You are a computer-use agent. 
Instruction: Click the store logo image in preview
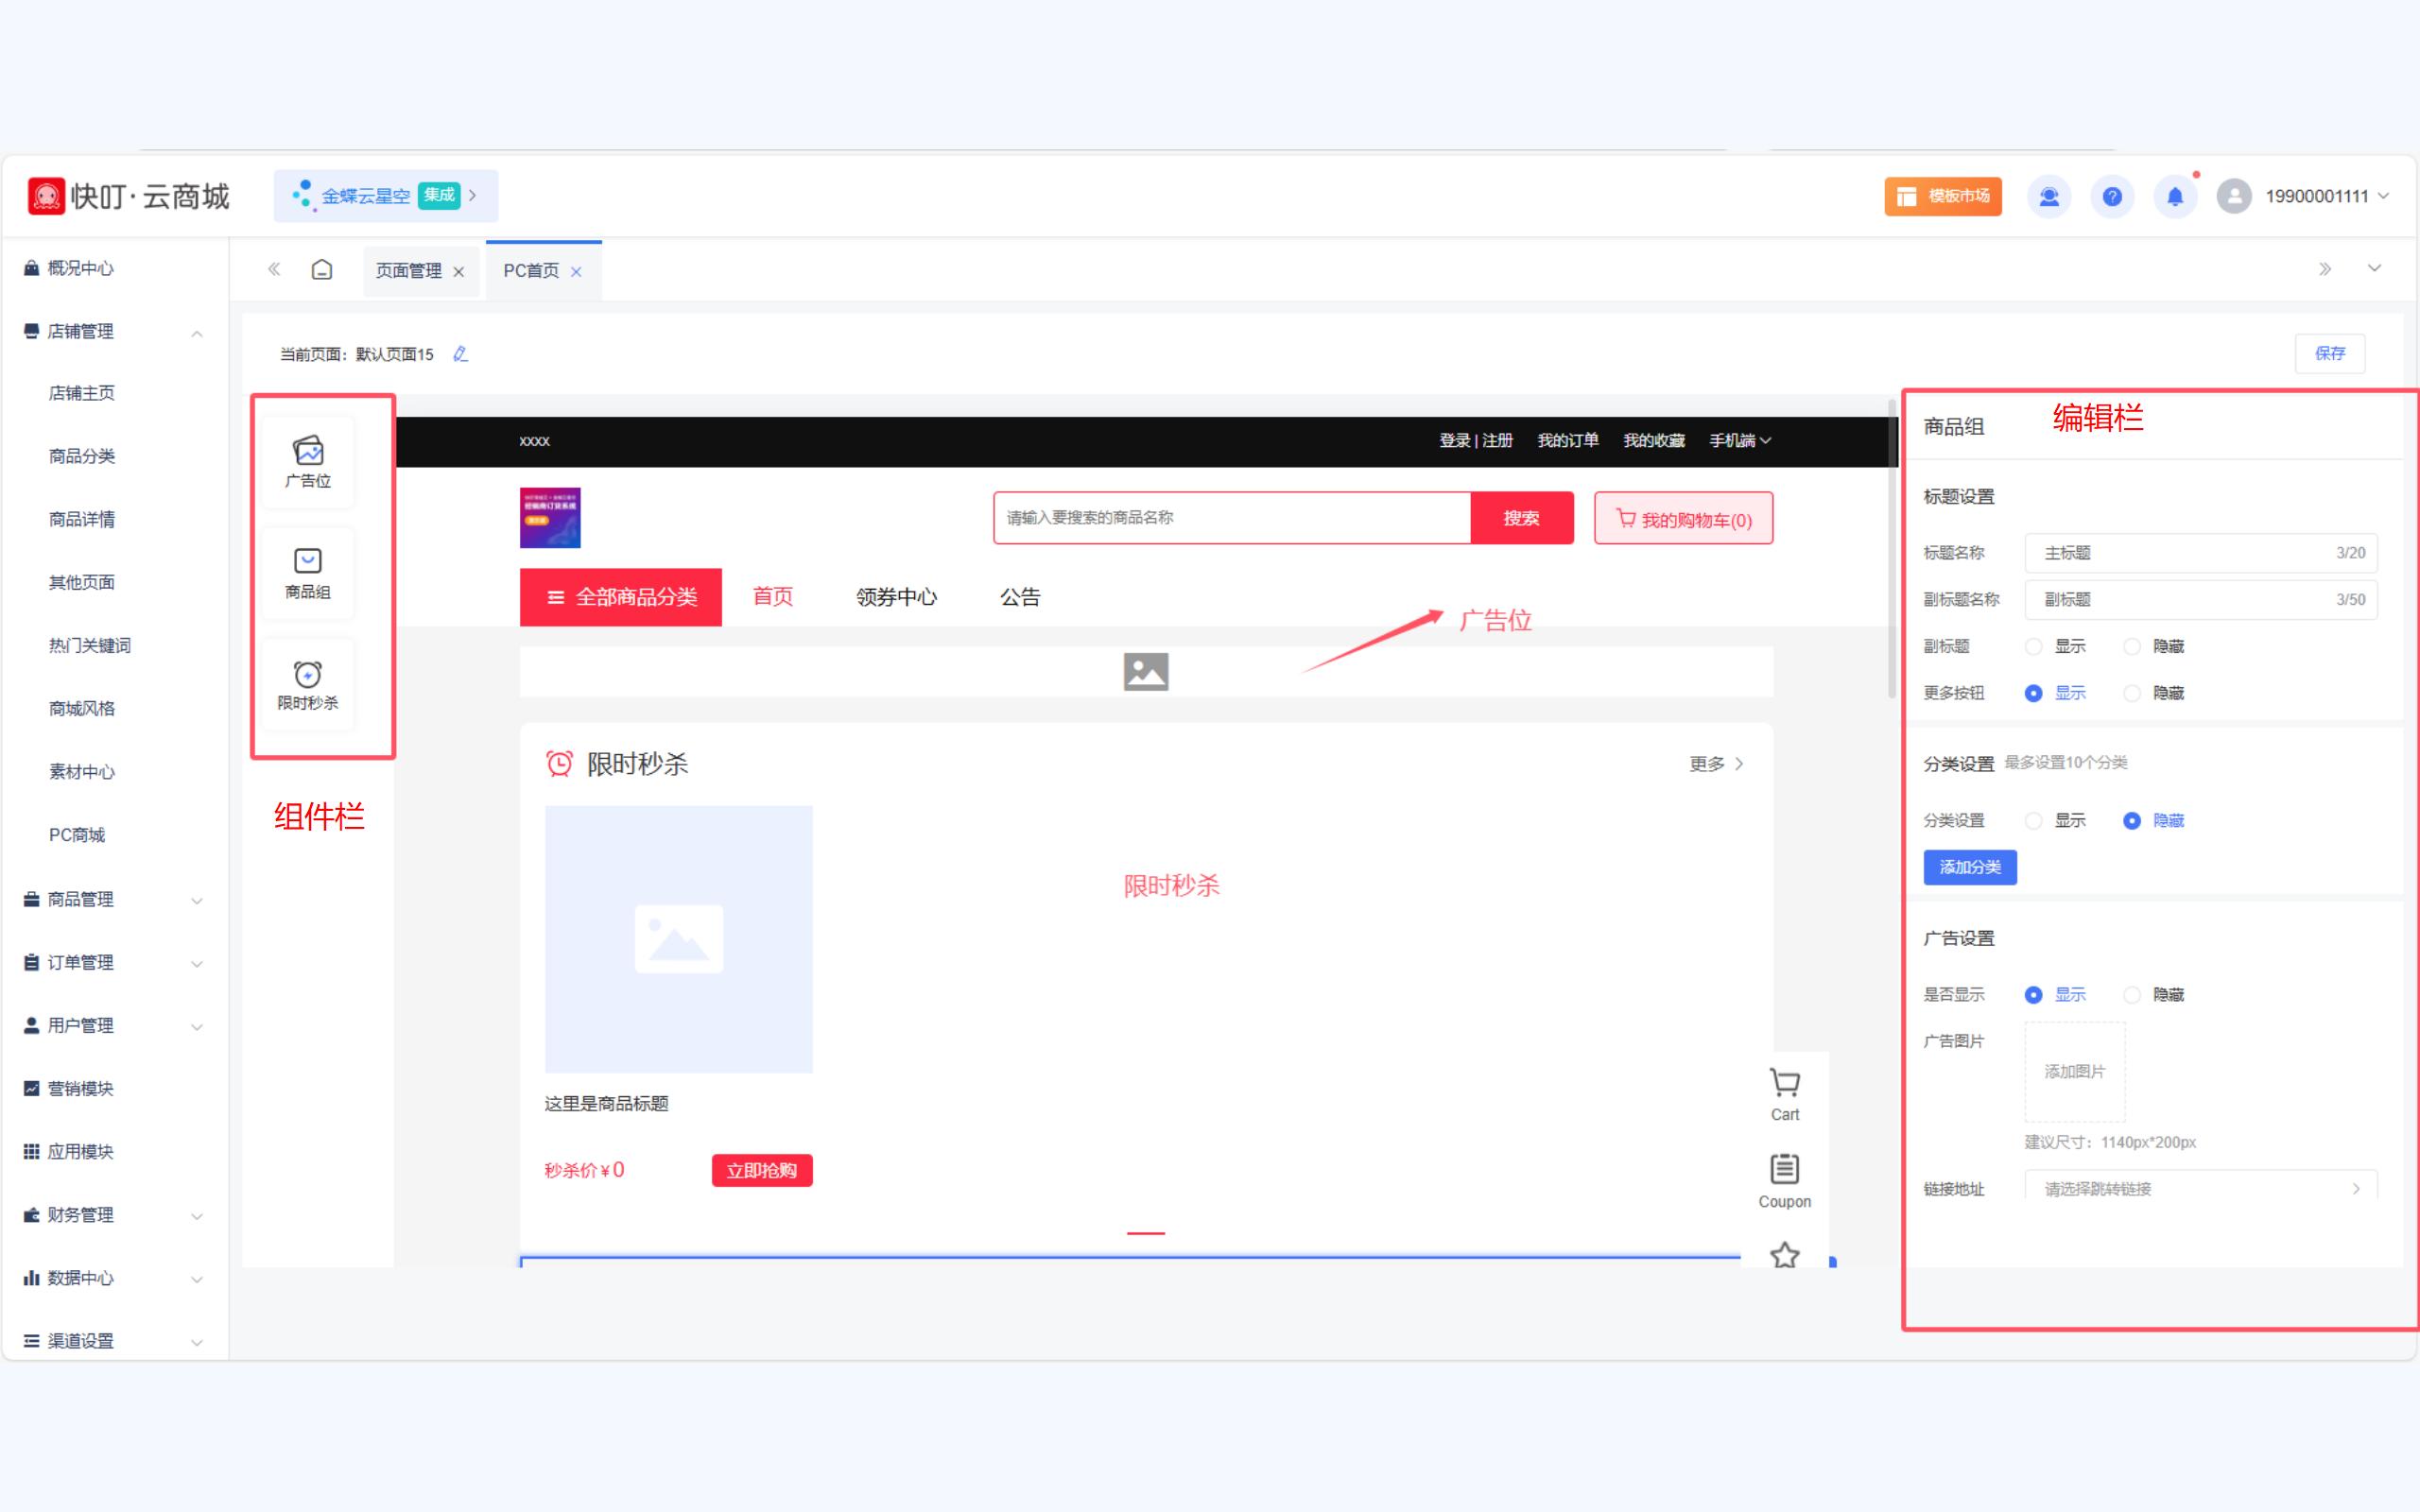point(550,518)
